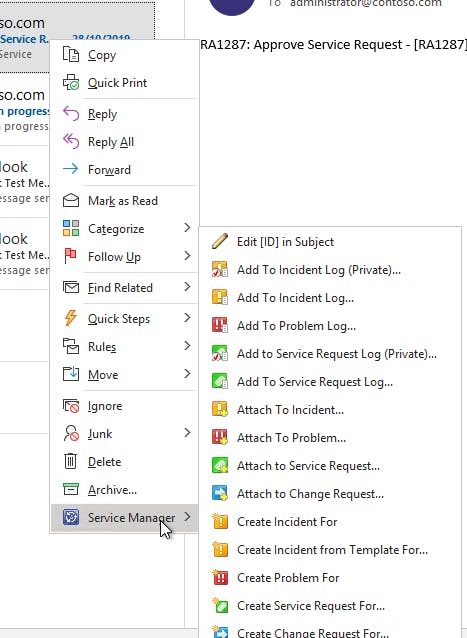Click the Find Related envelope icon
467x638 pixels.
point(71,287)
